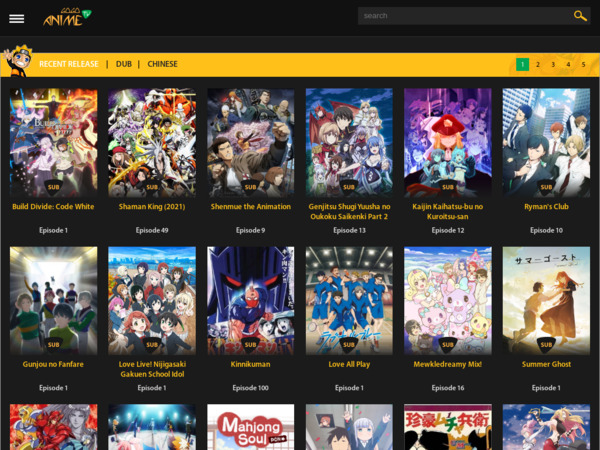Open Mewkledreamy Mix! poster
Screen dimensions: 600x450
click(448, 301)
